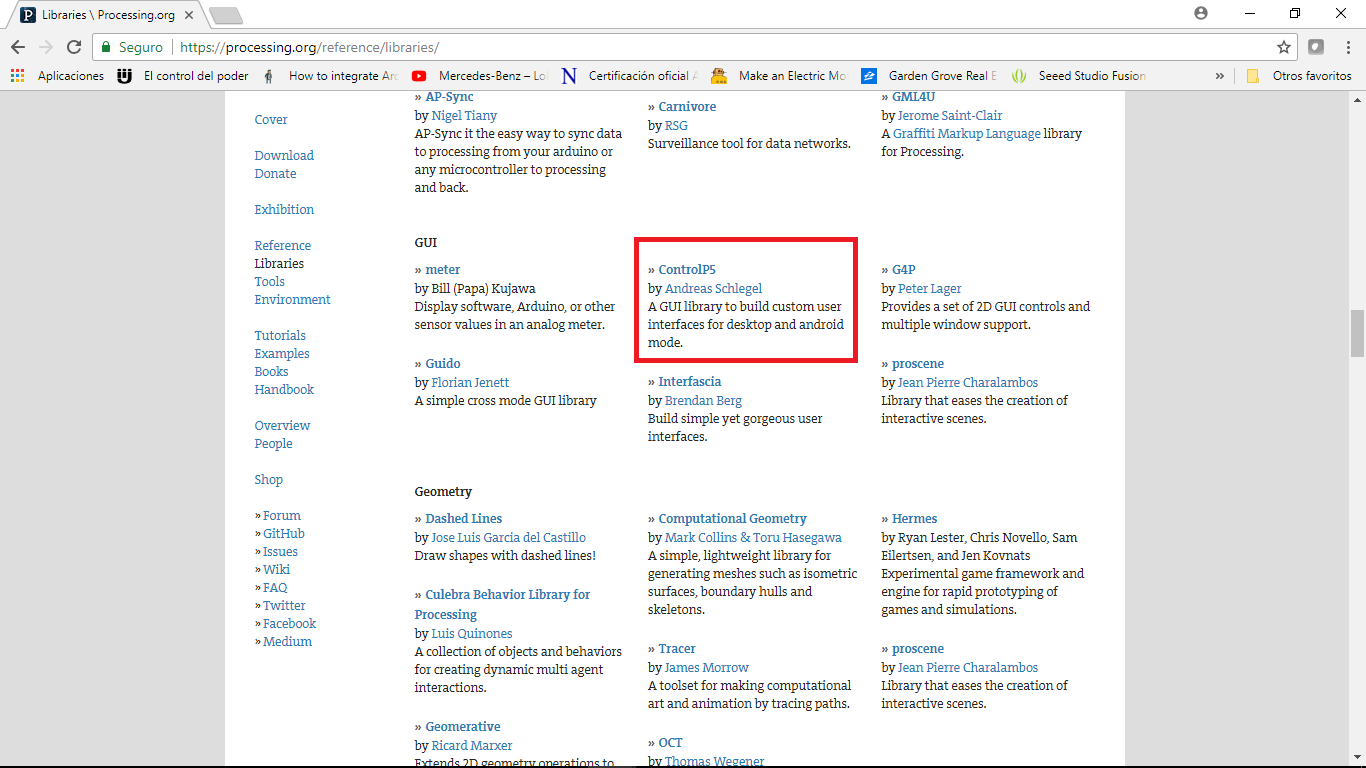The image size is (1366, 768).
Task: Open 'El control del poder' bookmark
Action: pyautogui.click(x=184, y=76)
